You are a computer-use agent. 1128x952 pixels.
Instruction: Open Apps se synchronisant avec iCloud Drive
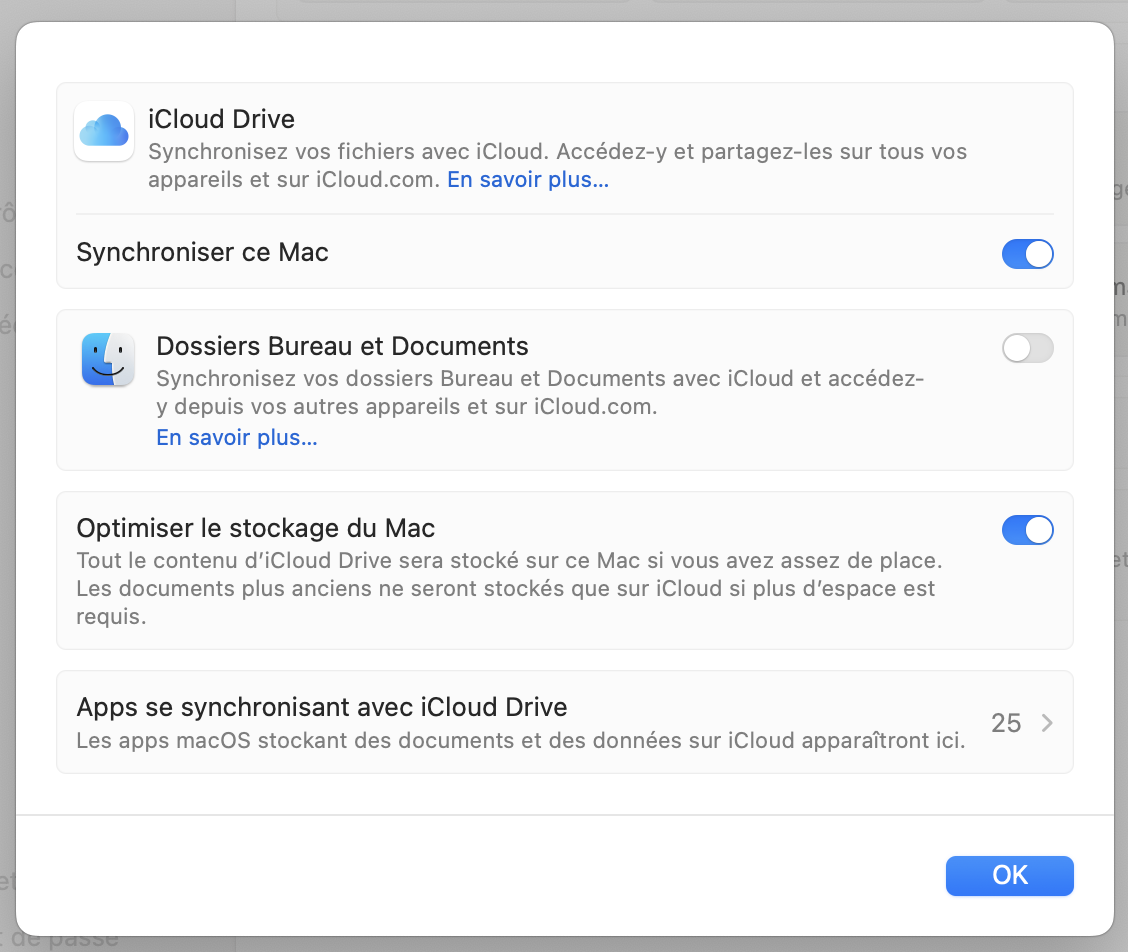tap(322, 708)
